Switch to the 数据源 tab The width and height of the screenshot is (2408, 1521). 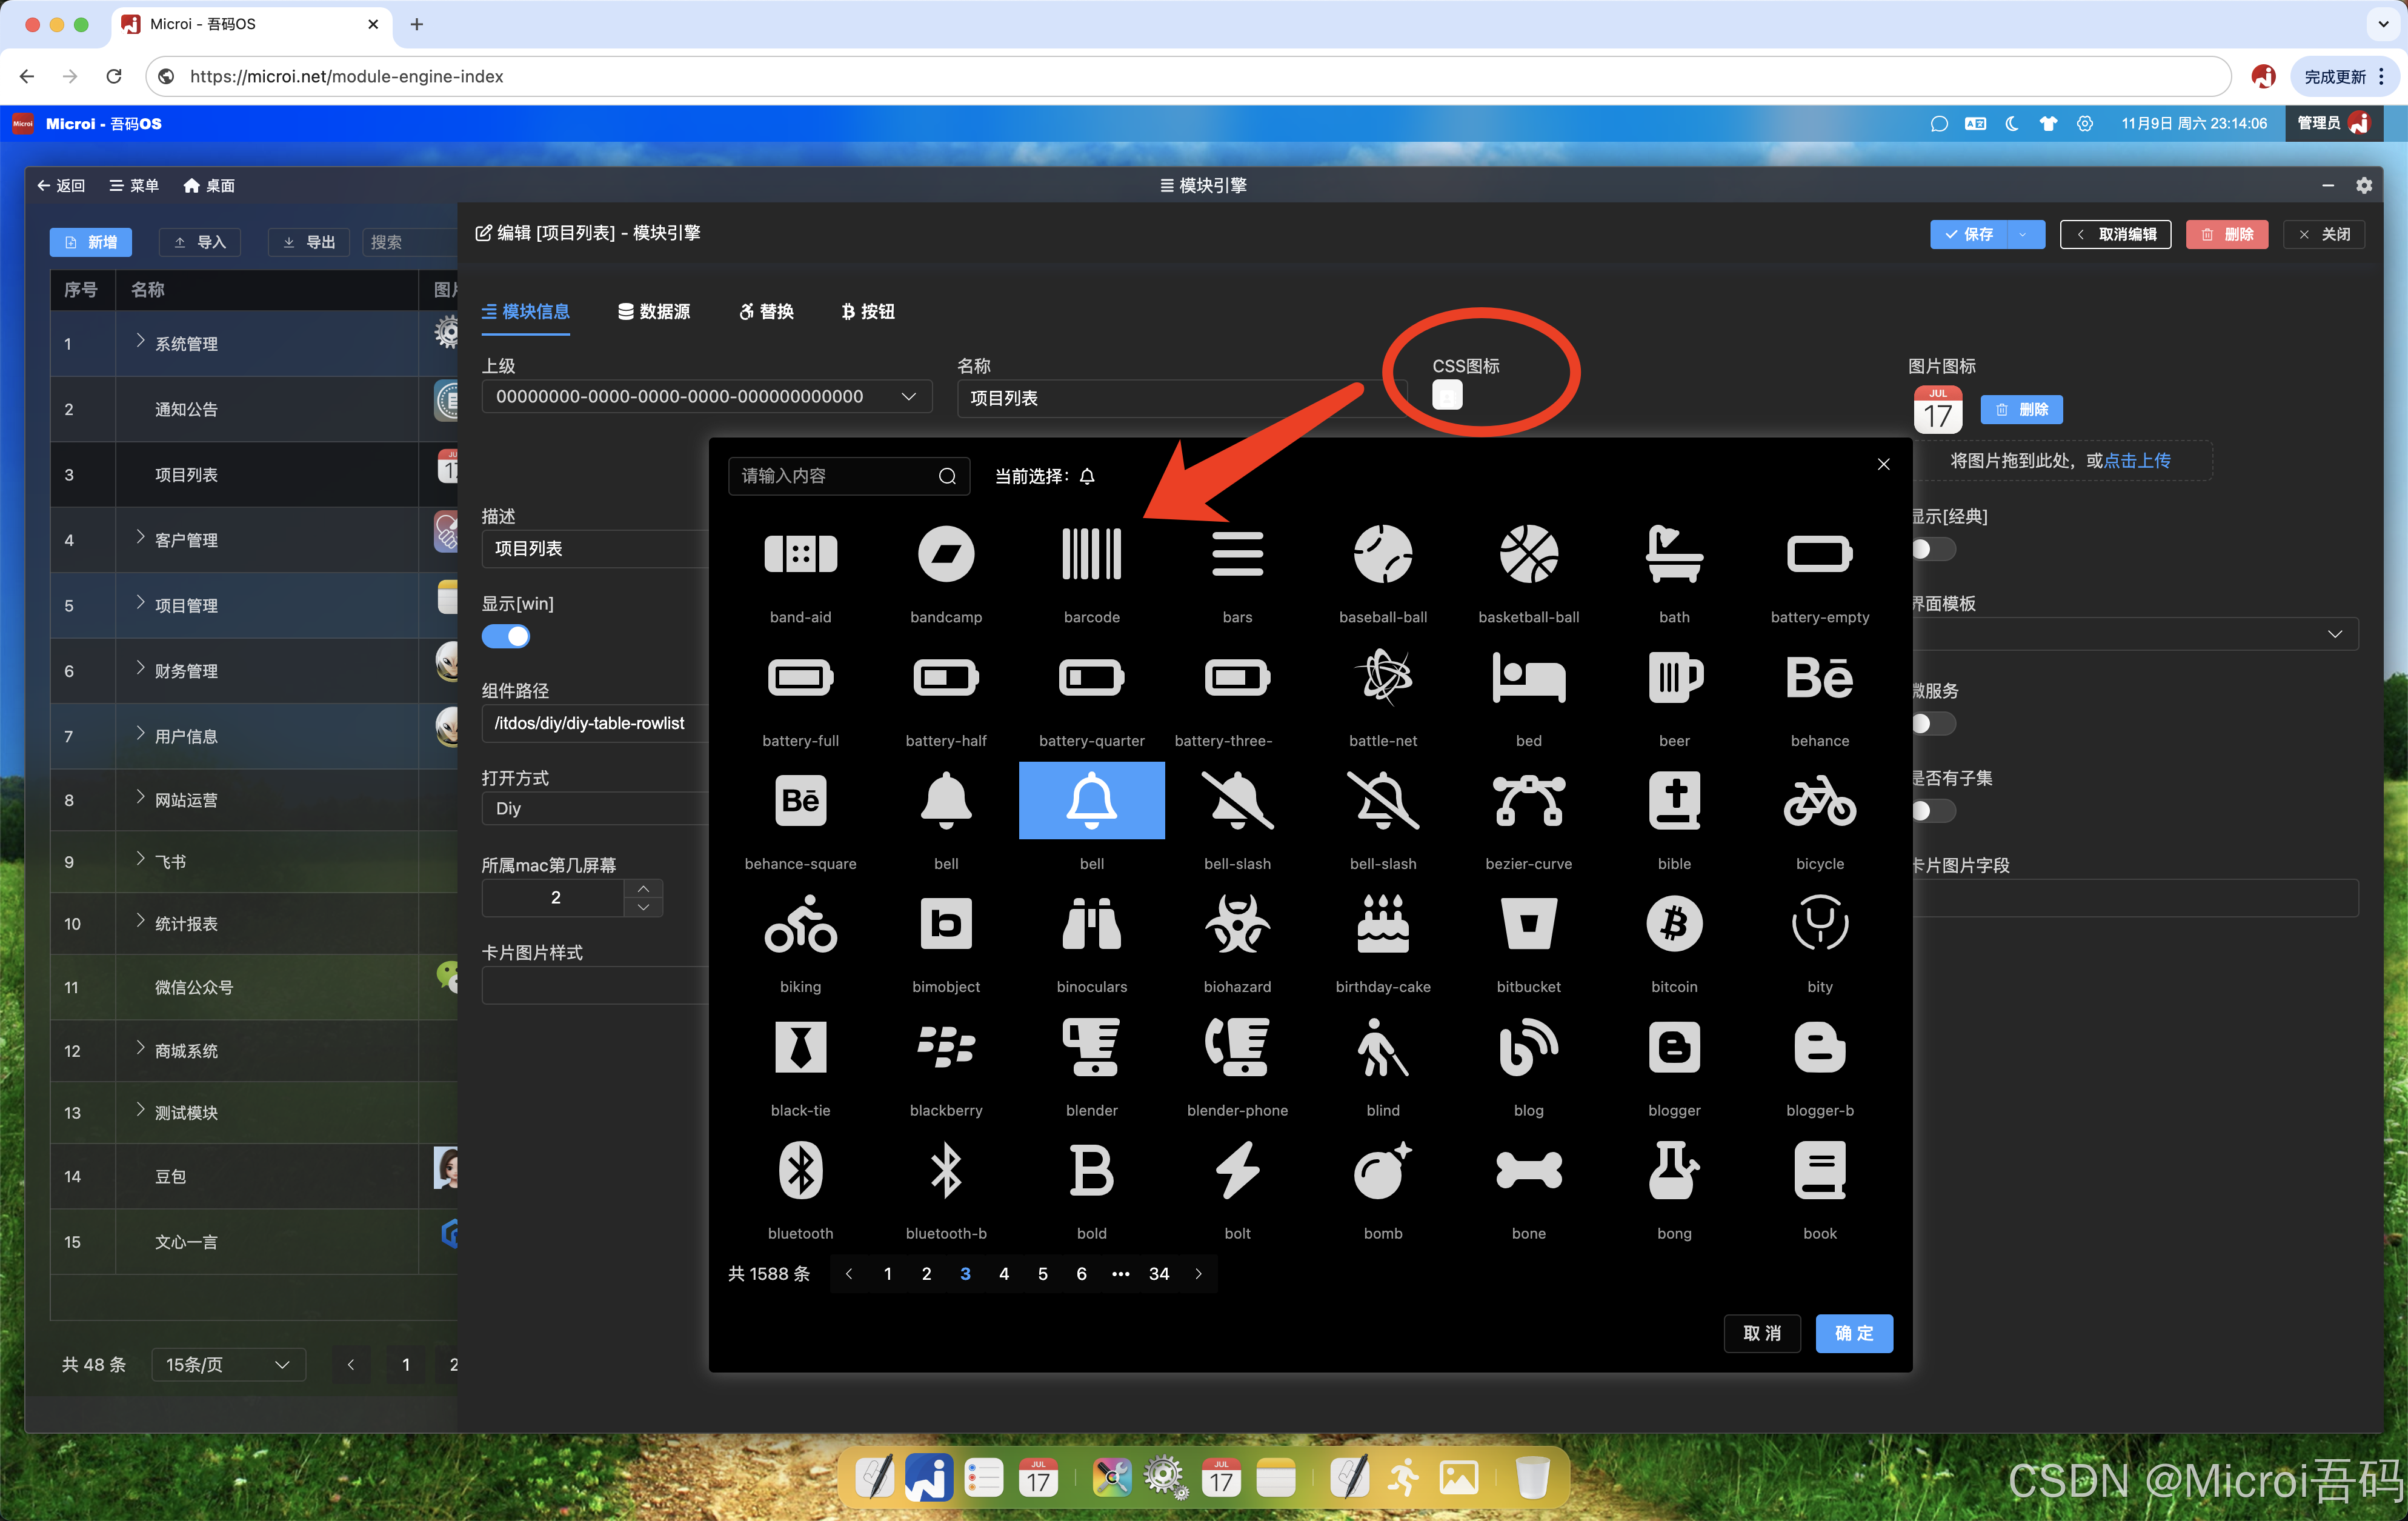point(654,312)
